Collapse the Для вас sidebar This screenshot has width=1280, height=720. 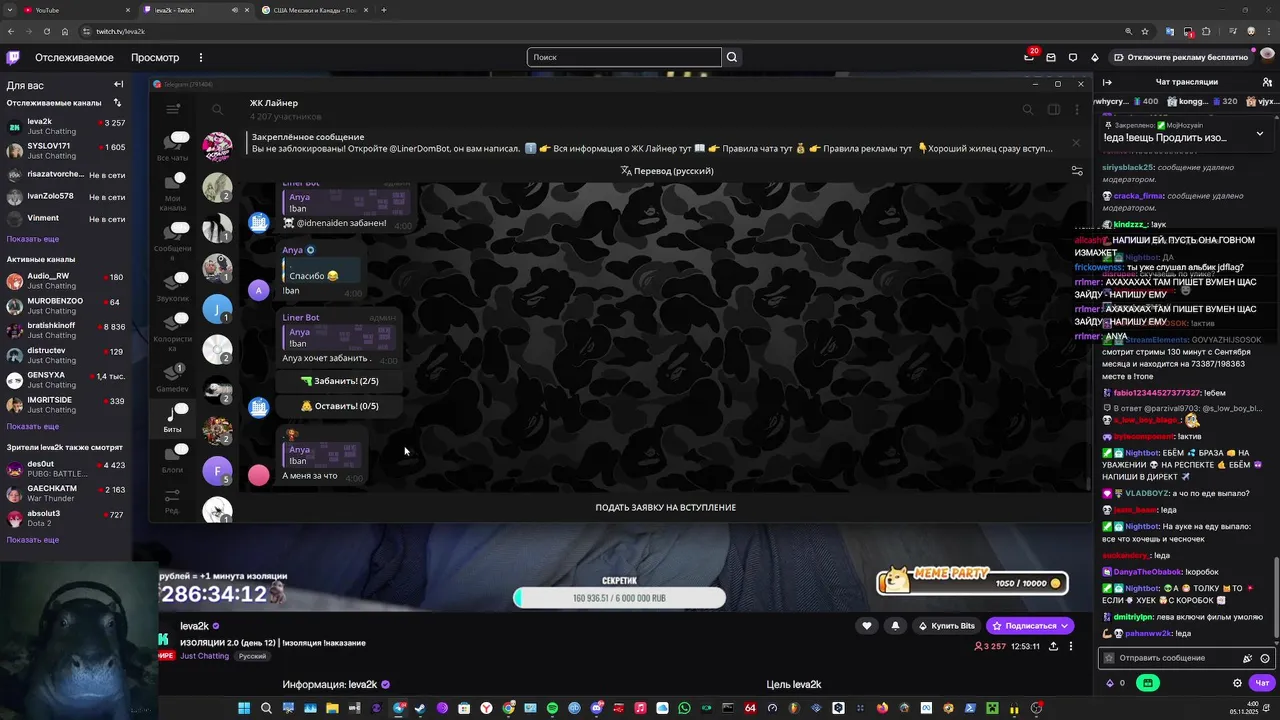point(118,84)
